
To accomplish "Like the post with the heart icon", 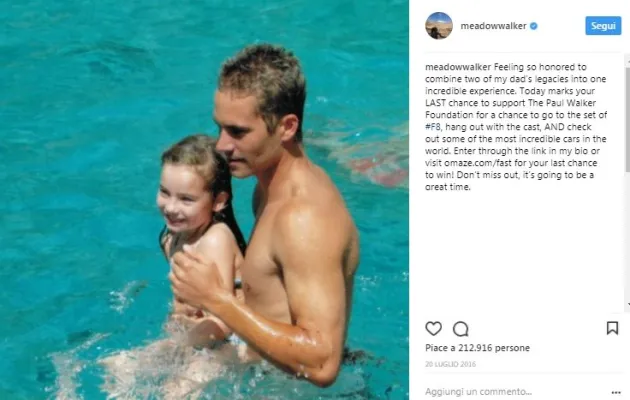I will 433,329.
